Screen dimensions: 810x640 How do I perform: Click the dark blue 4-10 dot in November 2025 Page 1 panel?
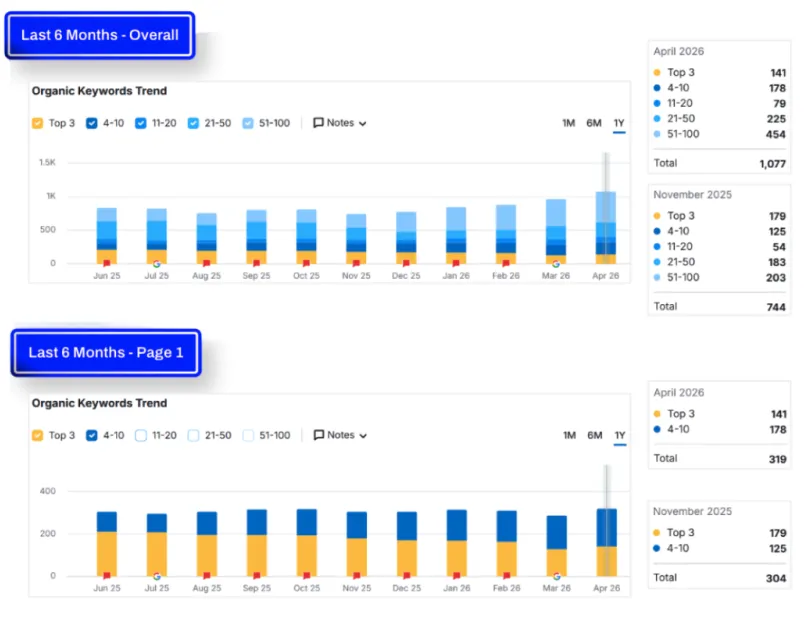[x=656, y=548]
